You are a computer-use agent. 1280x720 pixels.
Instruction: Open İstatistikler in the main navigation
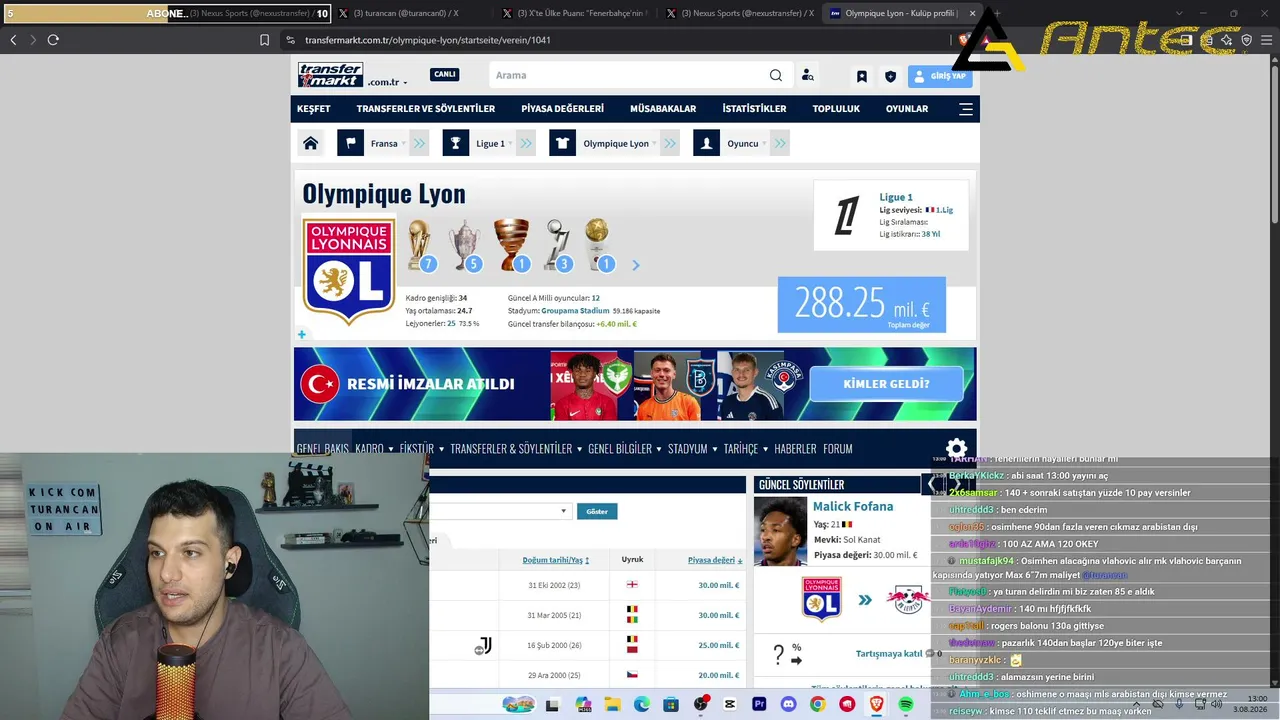[754, 109]
